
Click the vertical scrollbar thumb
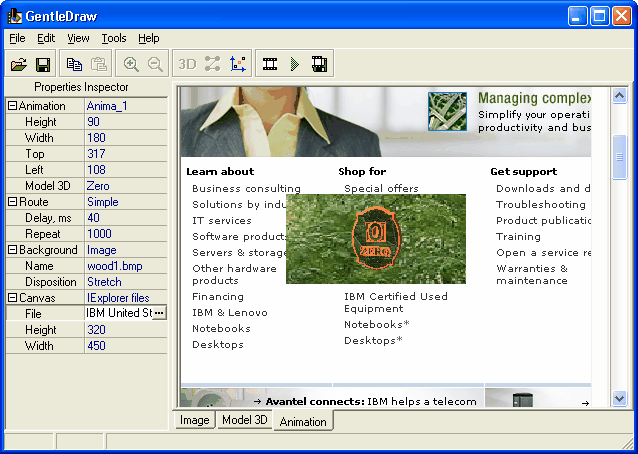tap(620, 157)
